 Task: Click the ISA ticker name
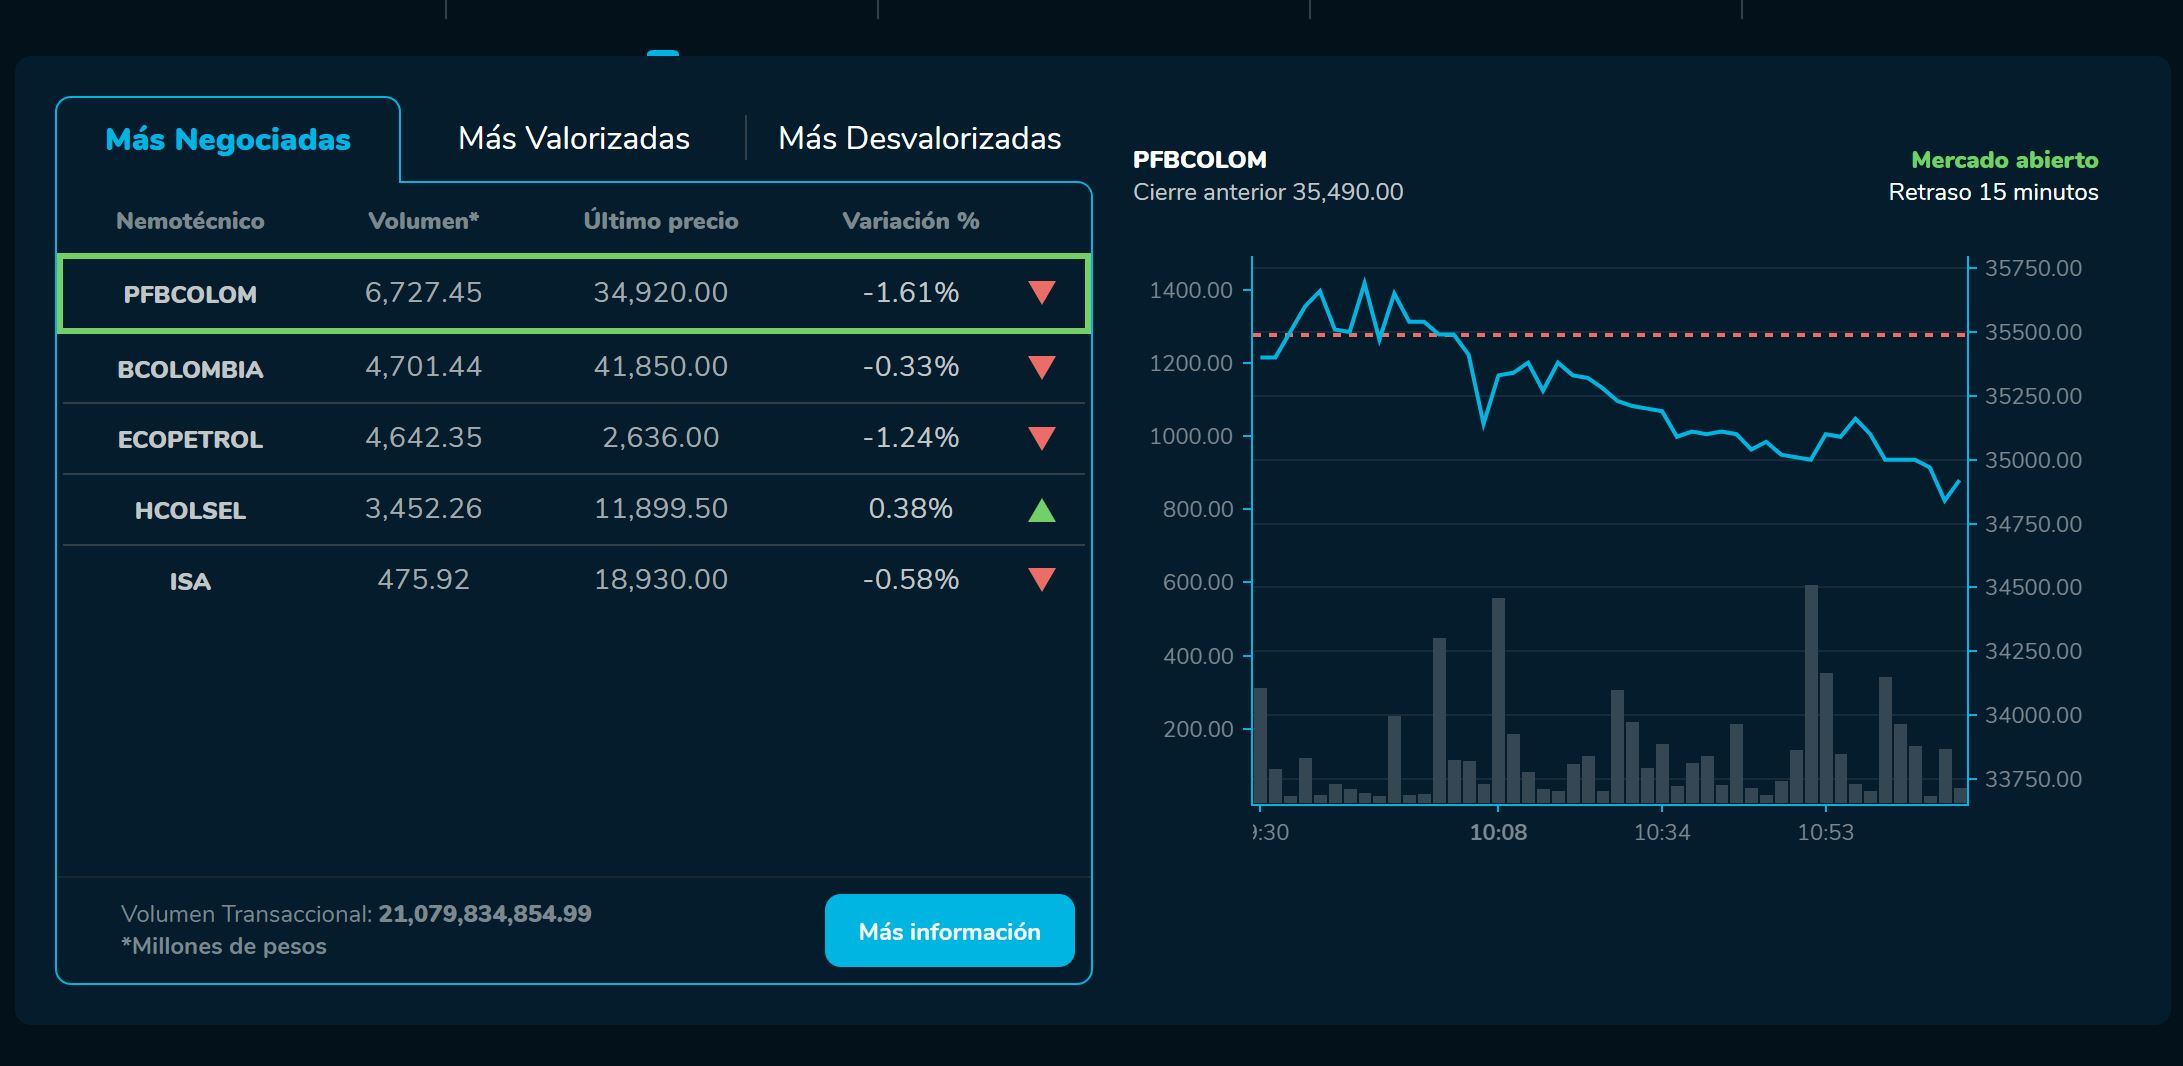(190, 580)
